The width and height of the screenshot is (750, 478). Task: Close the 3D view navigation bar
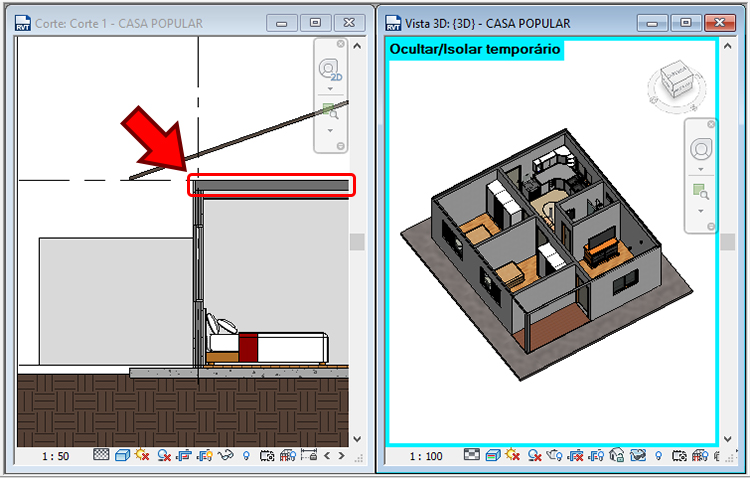[711, 124]
